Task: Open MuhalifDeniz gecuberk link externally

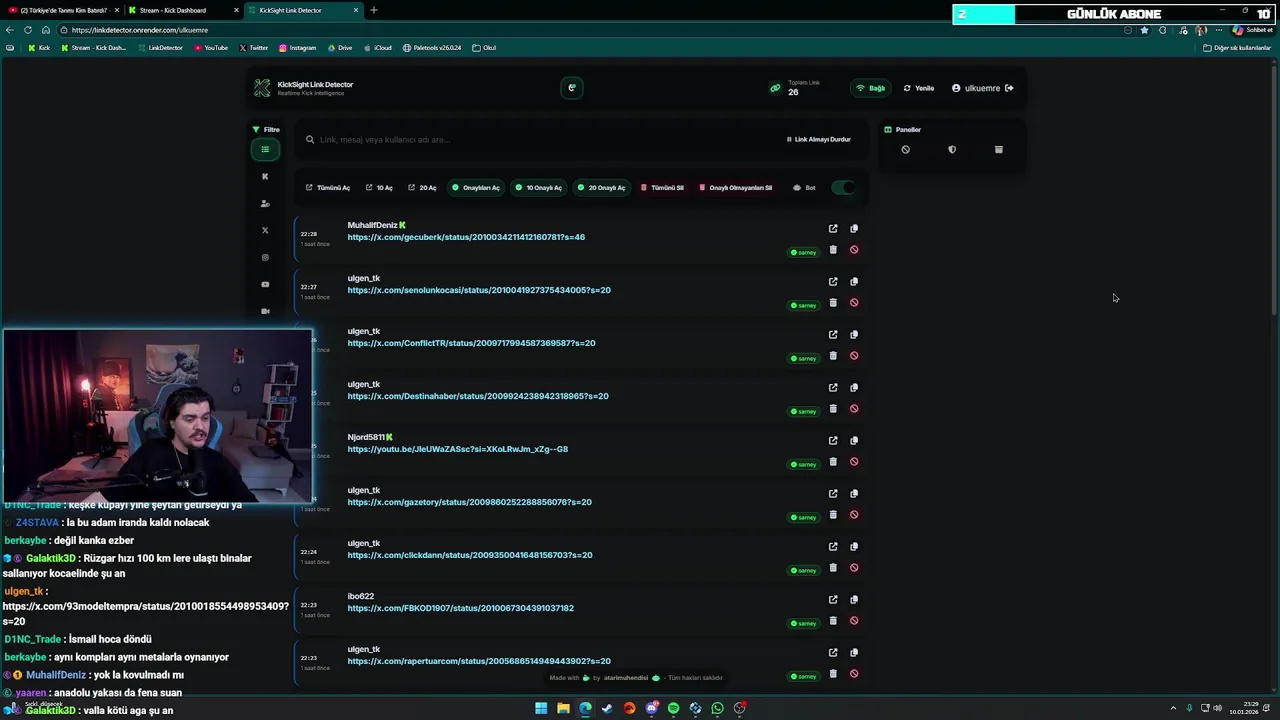Action: click(x=833, y=229)
